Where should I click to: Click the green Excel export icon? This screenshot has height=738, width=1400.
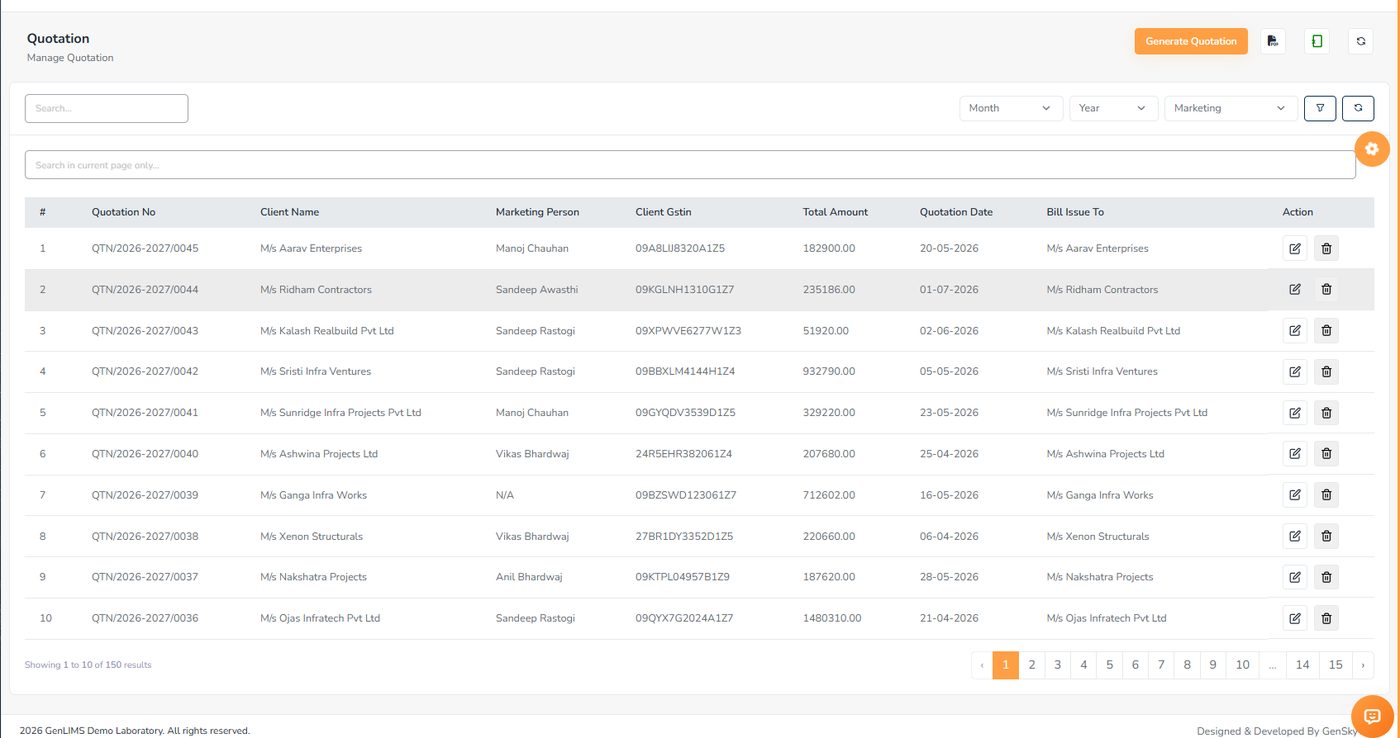[1317, 41]
